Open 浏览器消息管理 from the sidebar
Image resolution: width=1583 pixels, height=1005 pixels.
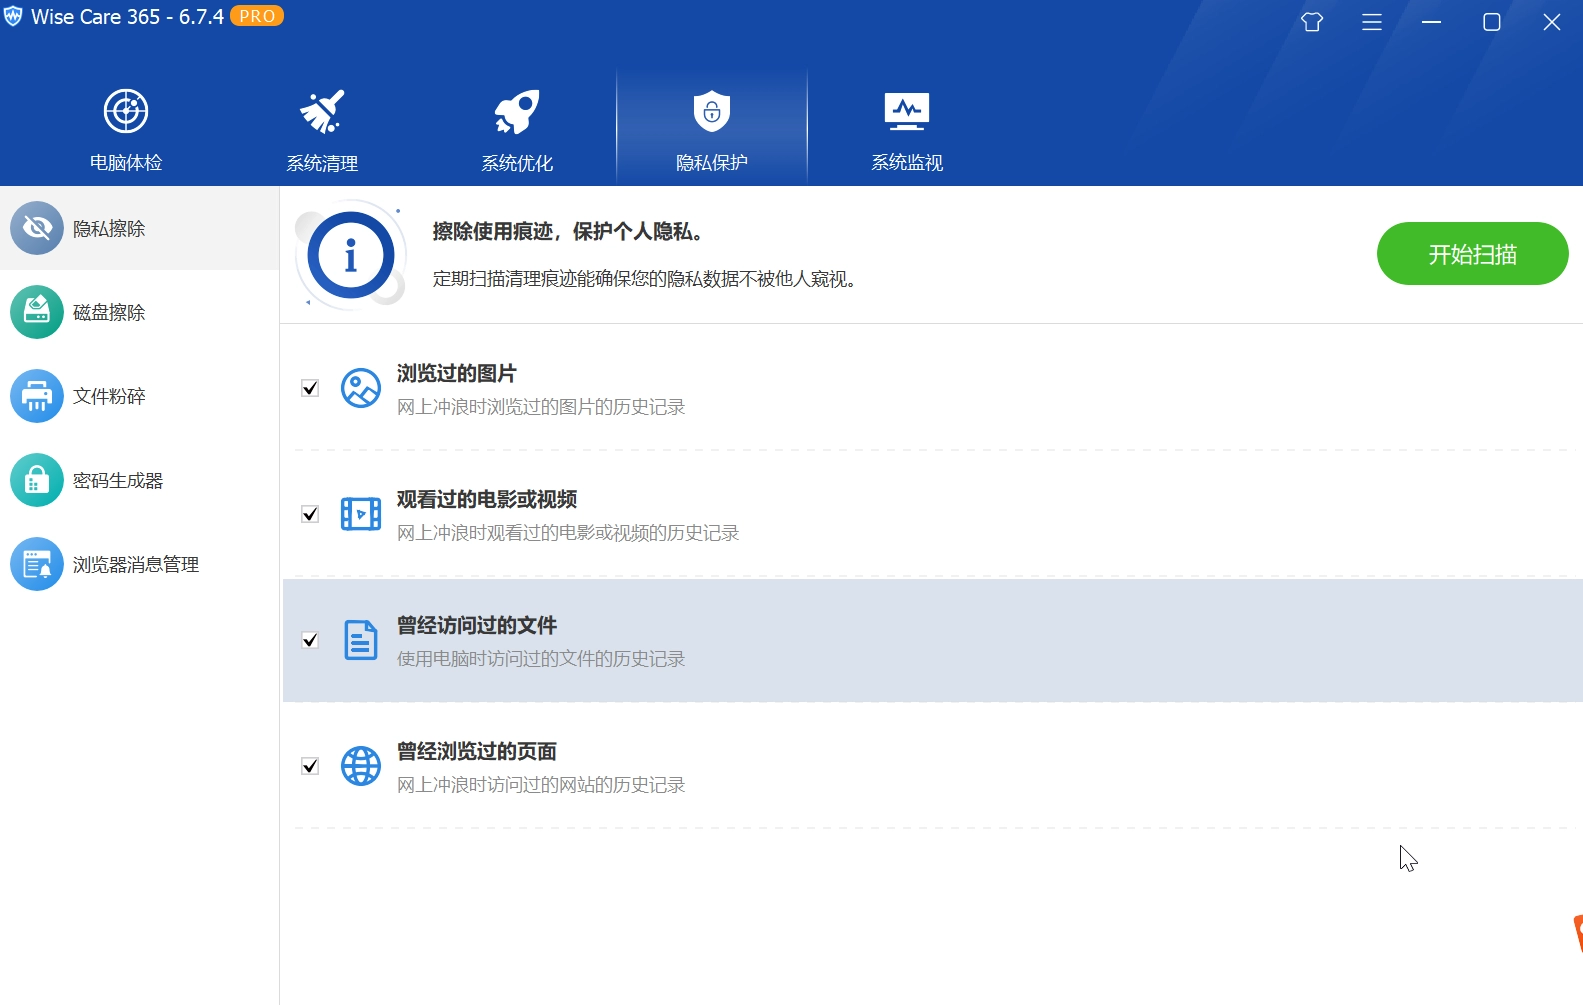pyautogui.click(x=139, y=564)
